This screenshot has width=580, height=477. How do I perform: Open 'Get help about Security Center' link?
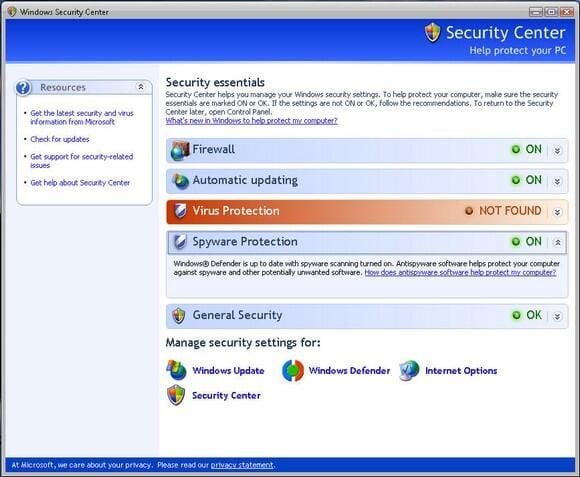(80, 183)
